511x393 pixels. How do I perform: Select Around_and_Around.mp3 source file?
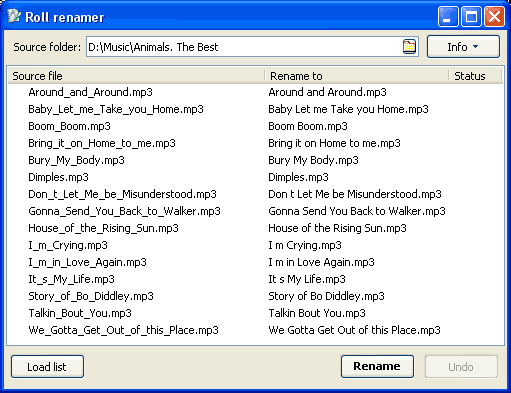point(90,92)
